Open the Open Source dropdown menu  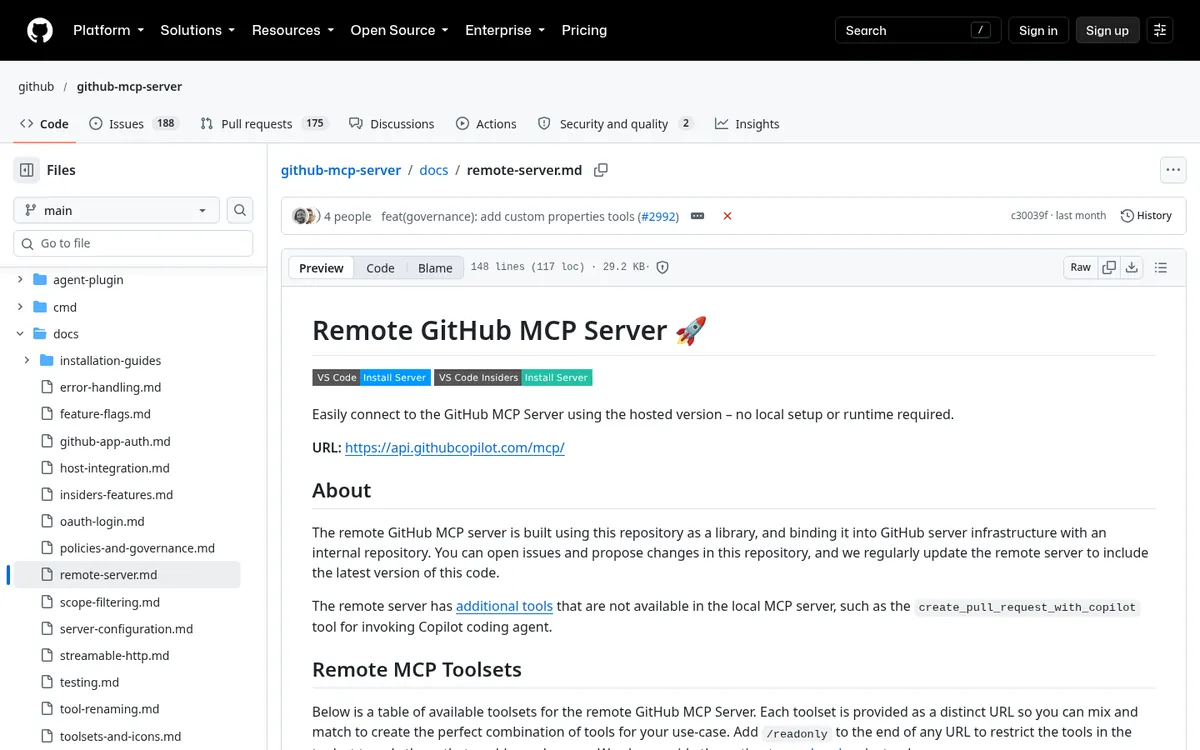click(x=400, y=30)
